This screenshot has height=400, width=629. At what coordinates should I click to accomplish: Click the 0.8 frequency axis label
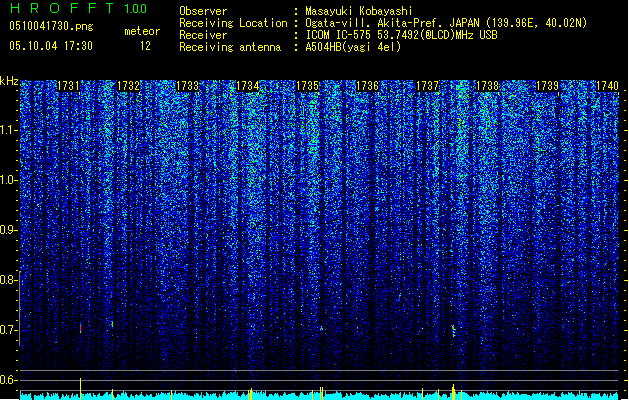pos(7,280)
